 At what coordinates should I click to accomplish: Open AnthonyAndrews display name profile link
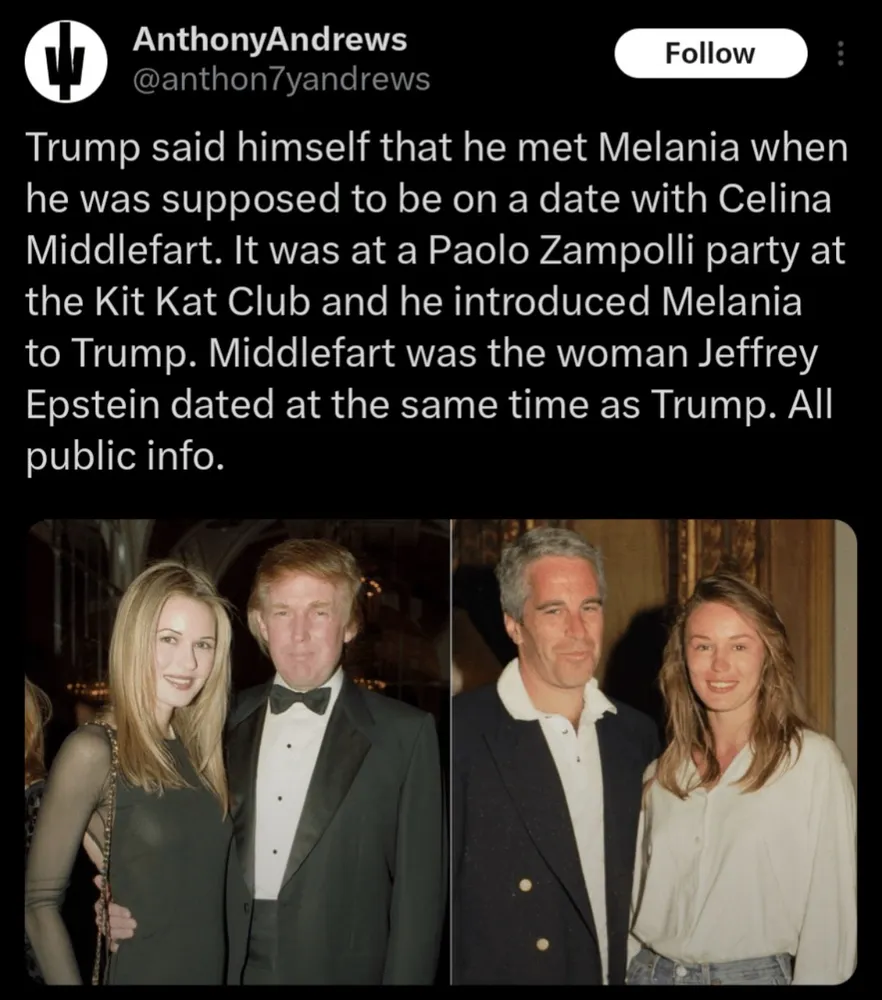270,40
